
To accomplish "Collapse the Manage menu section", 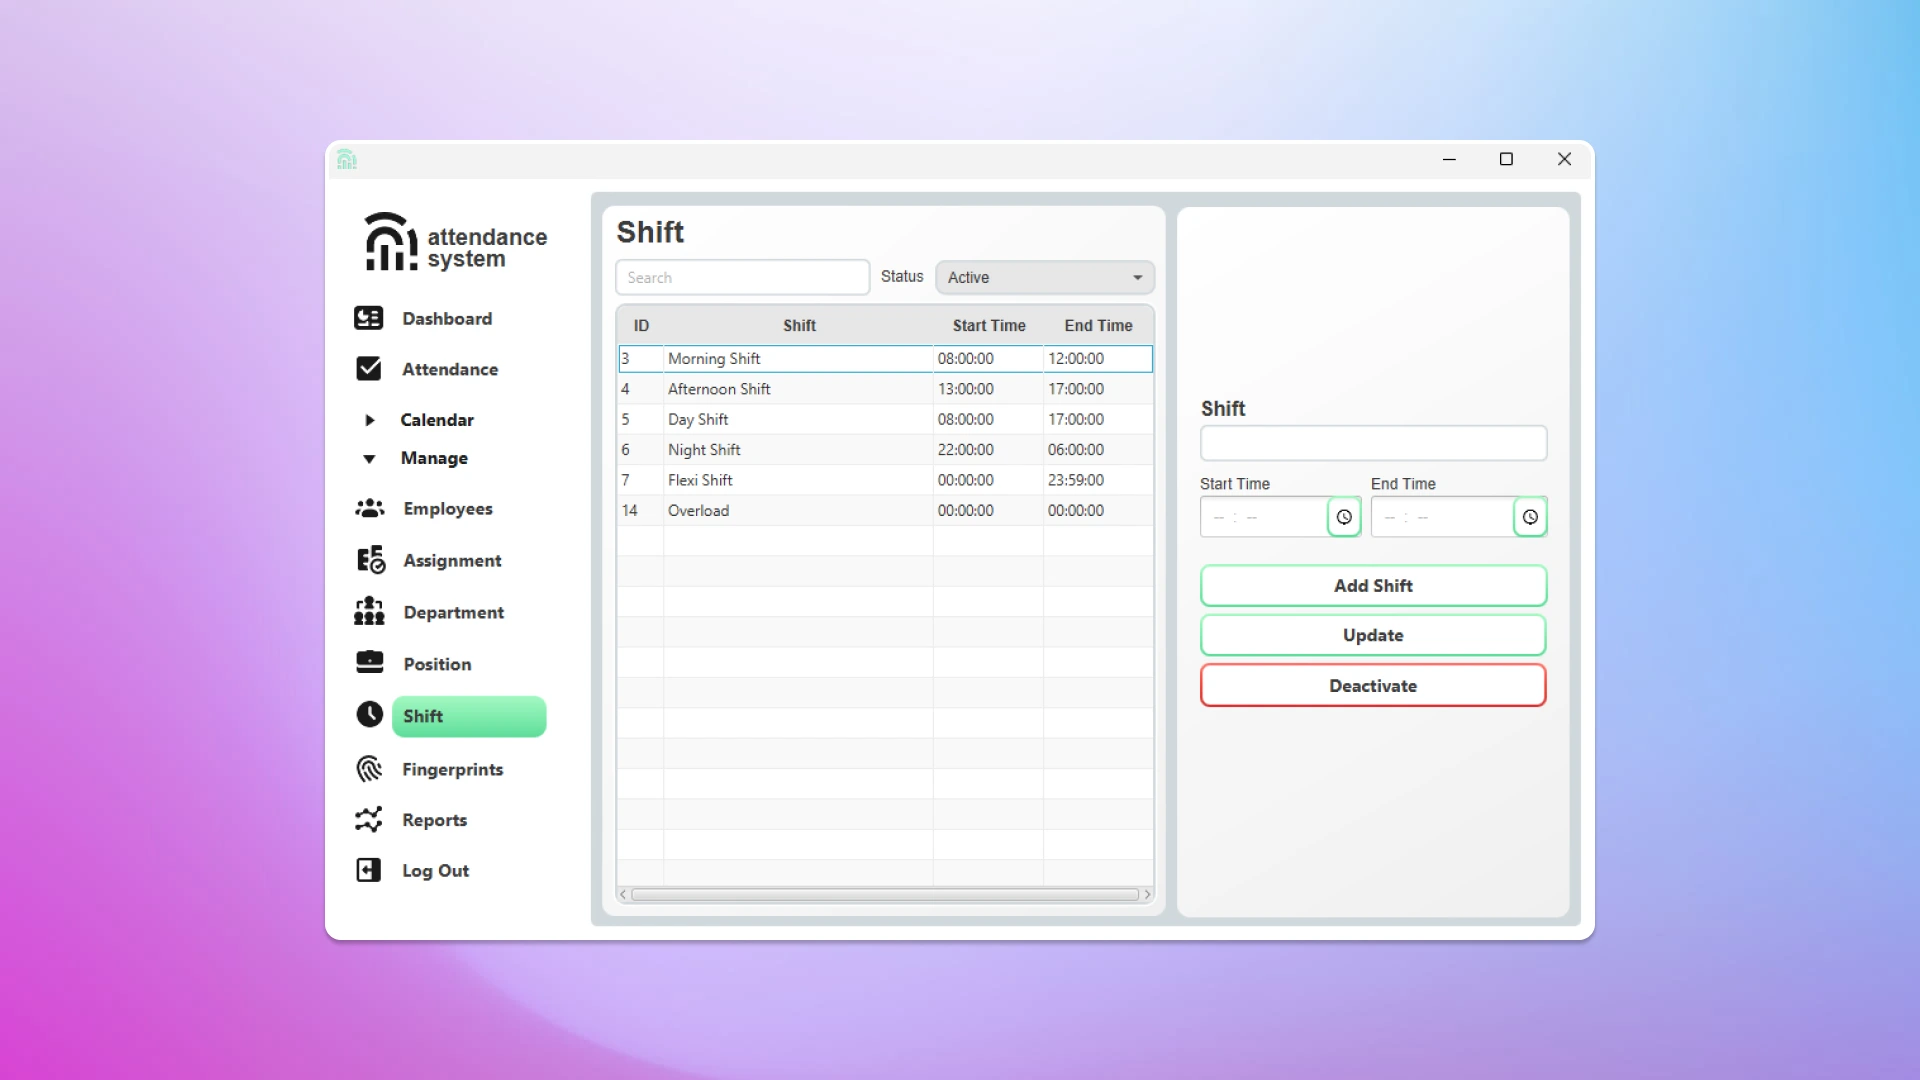I will click(x=369, y=458).
